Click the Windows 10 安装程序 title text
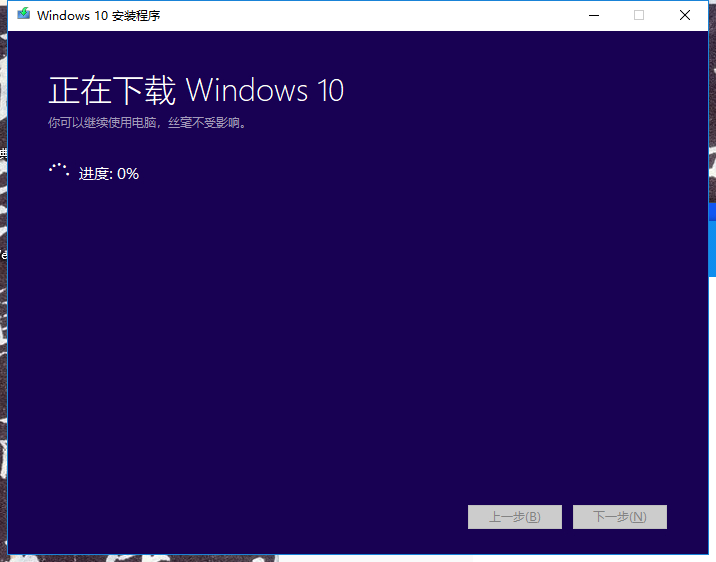Image resolution: width=716 pixels, height=562 pixels. point(99,16)
